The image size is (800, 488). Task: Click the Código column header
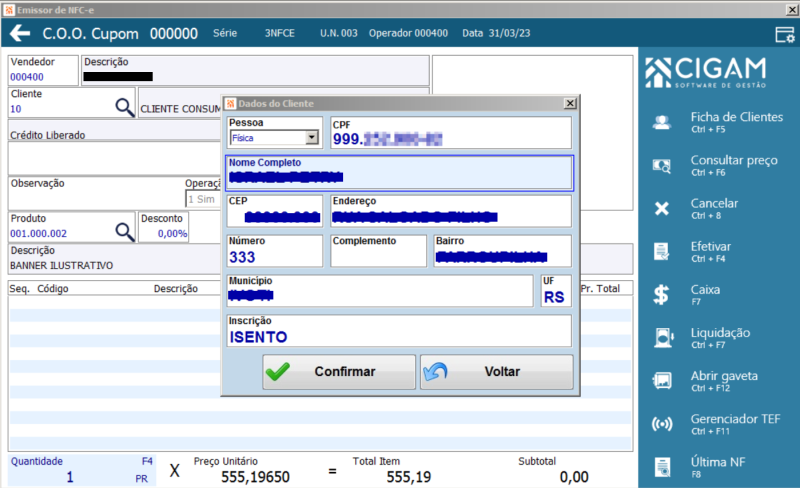click(x=53, y=288)
